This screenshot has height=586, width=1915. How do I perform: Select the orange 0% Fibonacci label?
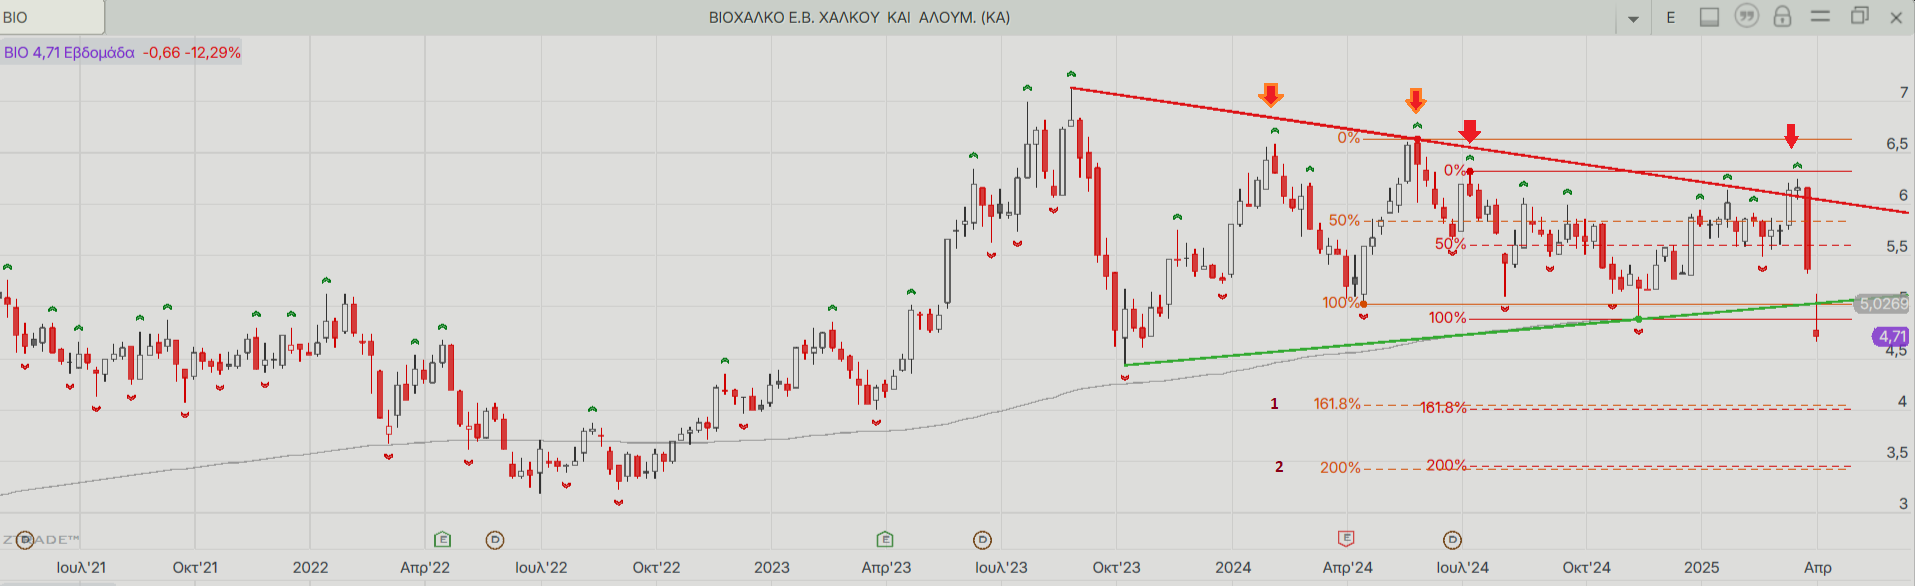[1349, 138]
